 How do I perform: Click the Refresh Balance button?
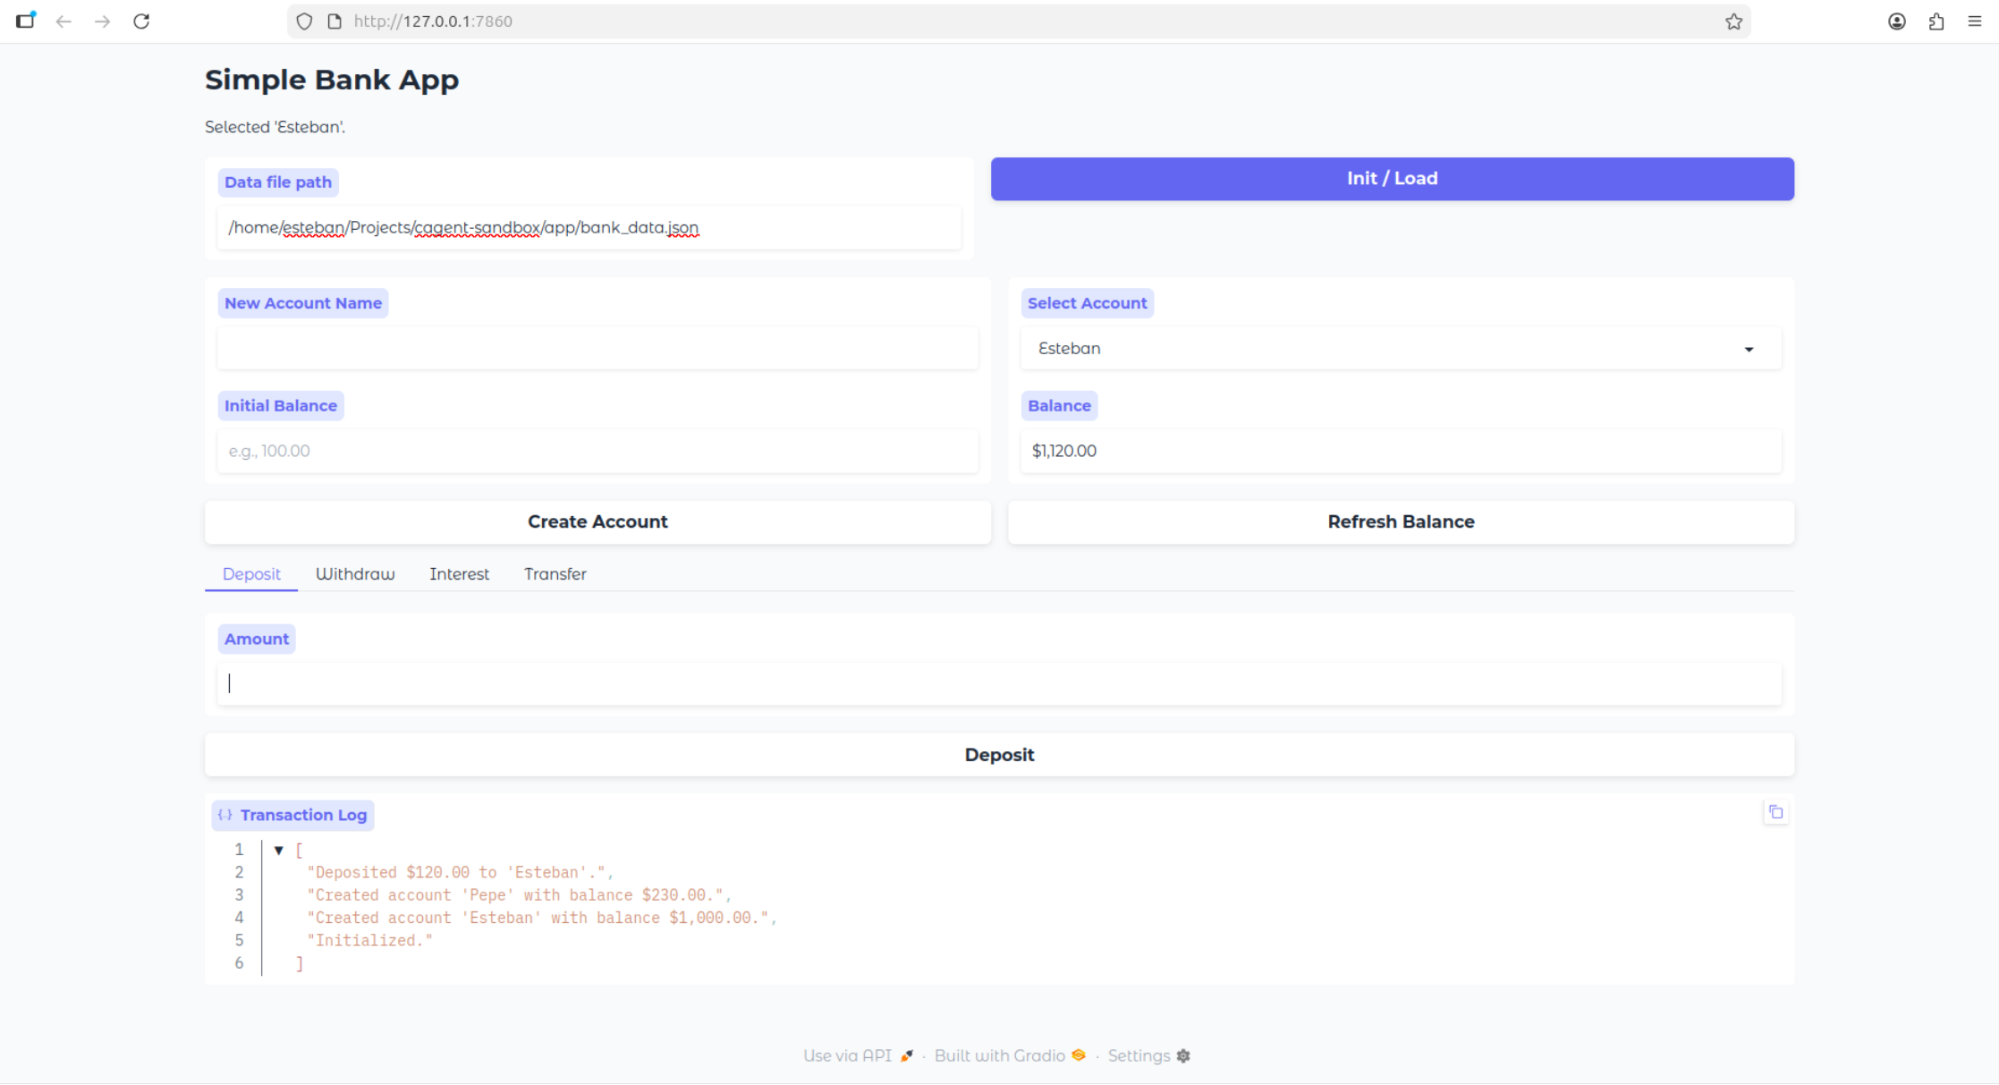[1400, 522]
